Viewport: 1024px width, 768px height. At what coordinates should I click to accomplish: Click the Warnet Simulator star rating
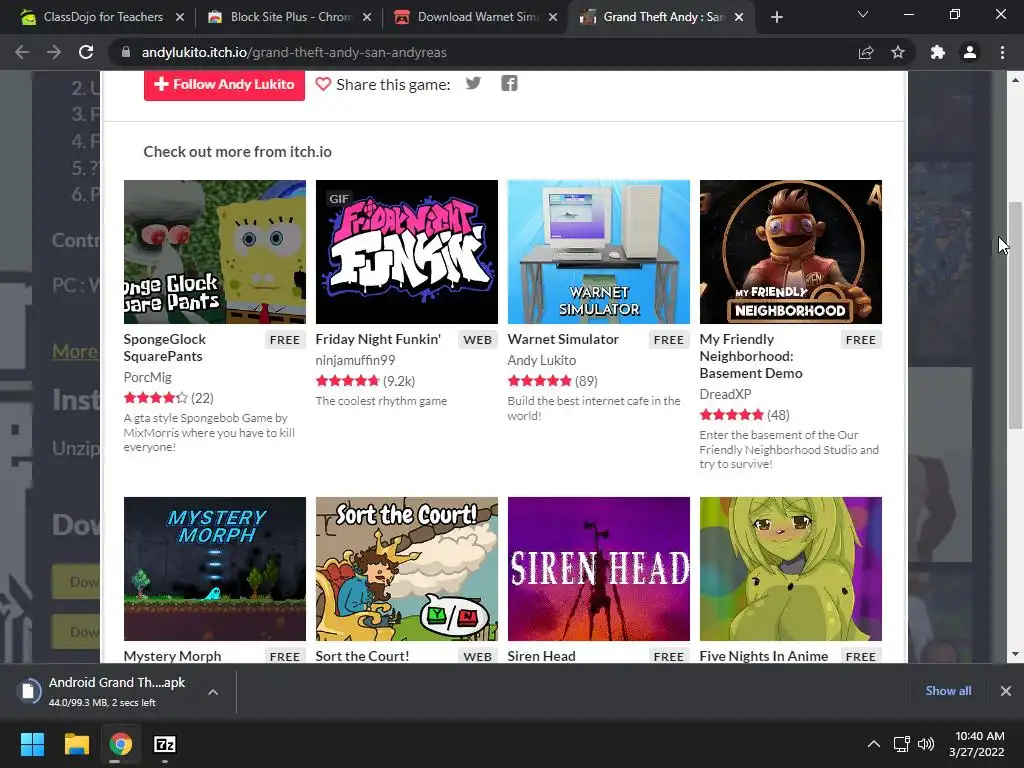539,381
